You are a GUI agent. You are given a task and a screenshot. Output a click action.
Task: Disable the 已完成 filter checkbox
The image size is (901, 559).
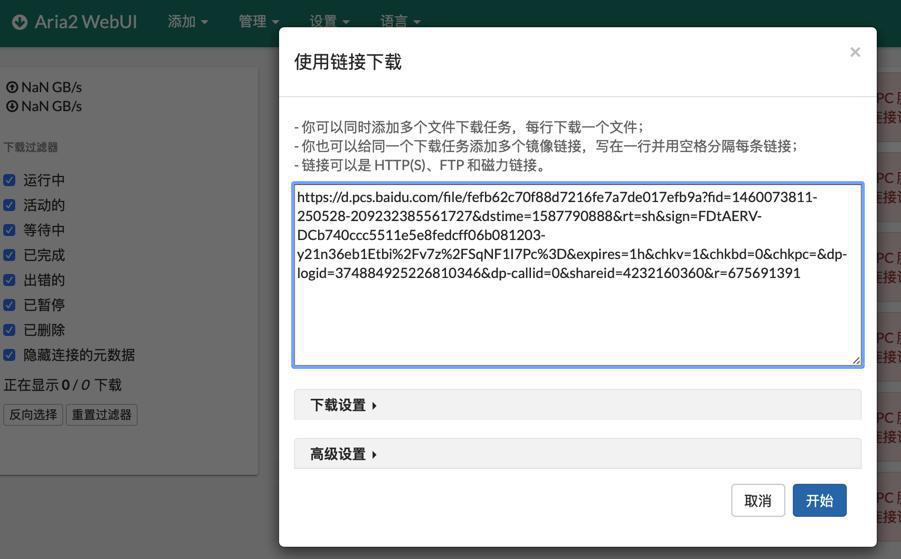(9, 255)
